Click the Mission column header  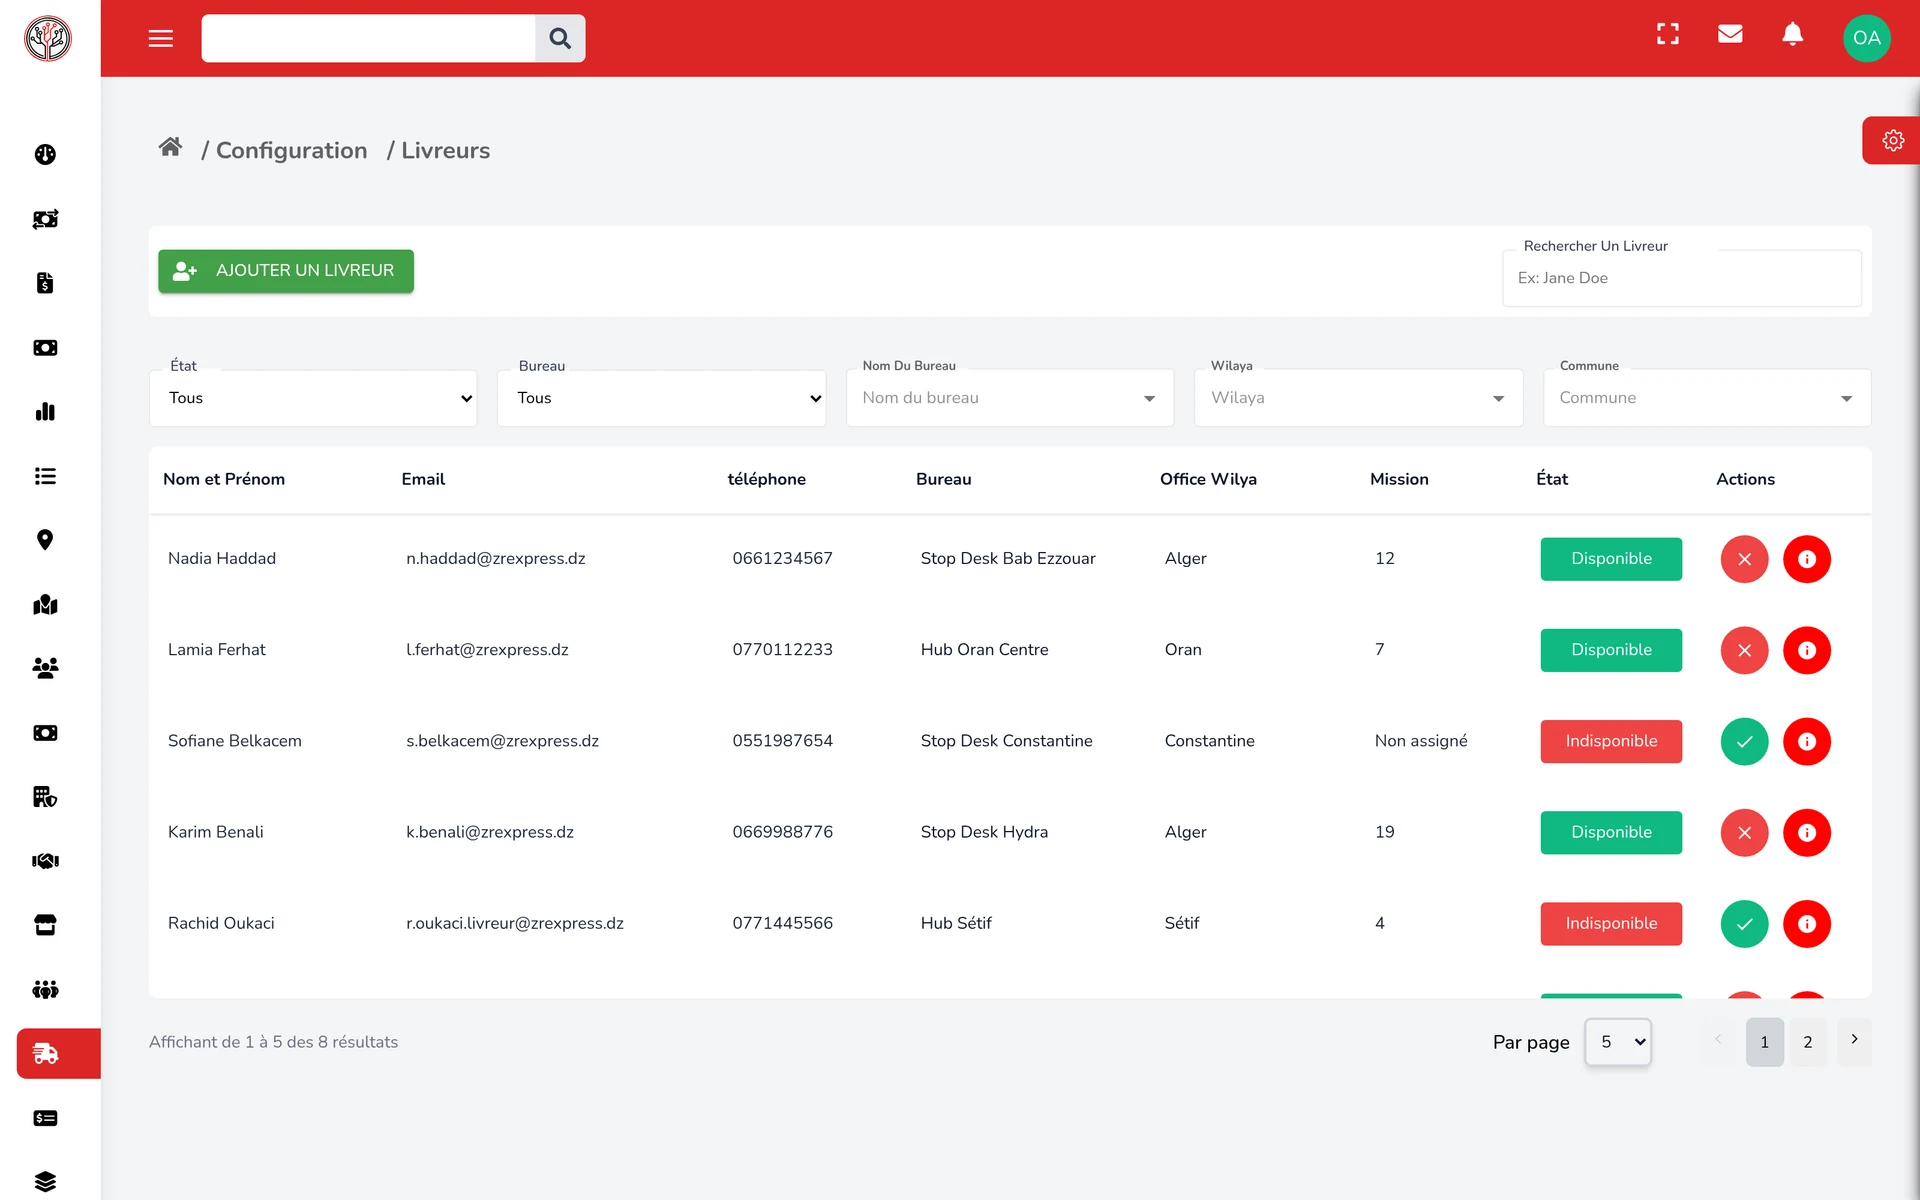point(1399,479)
